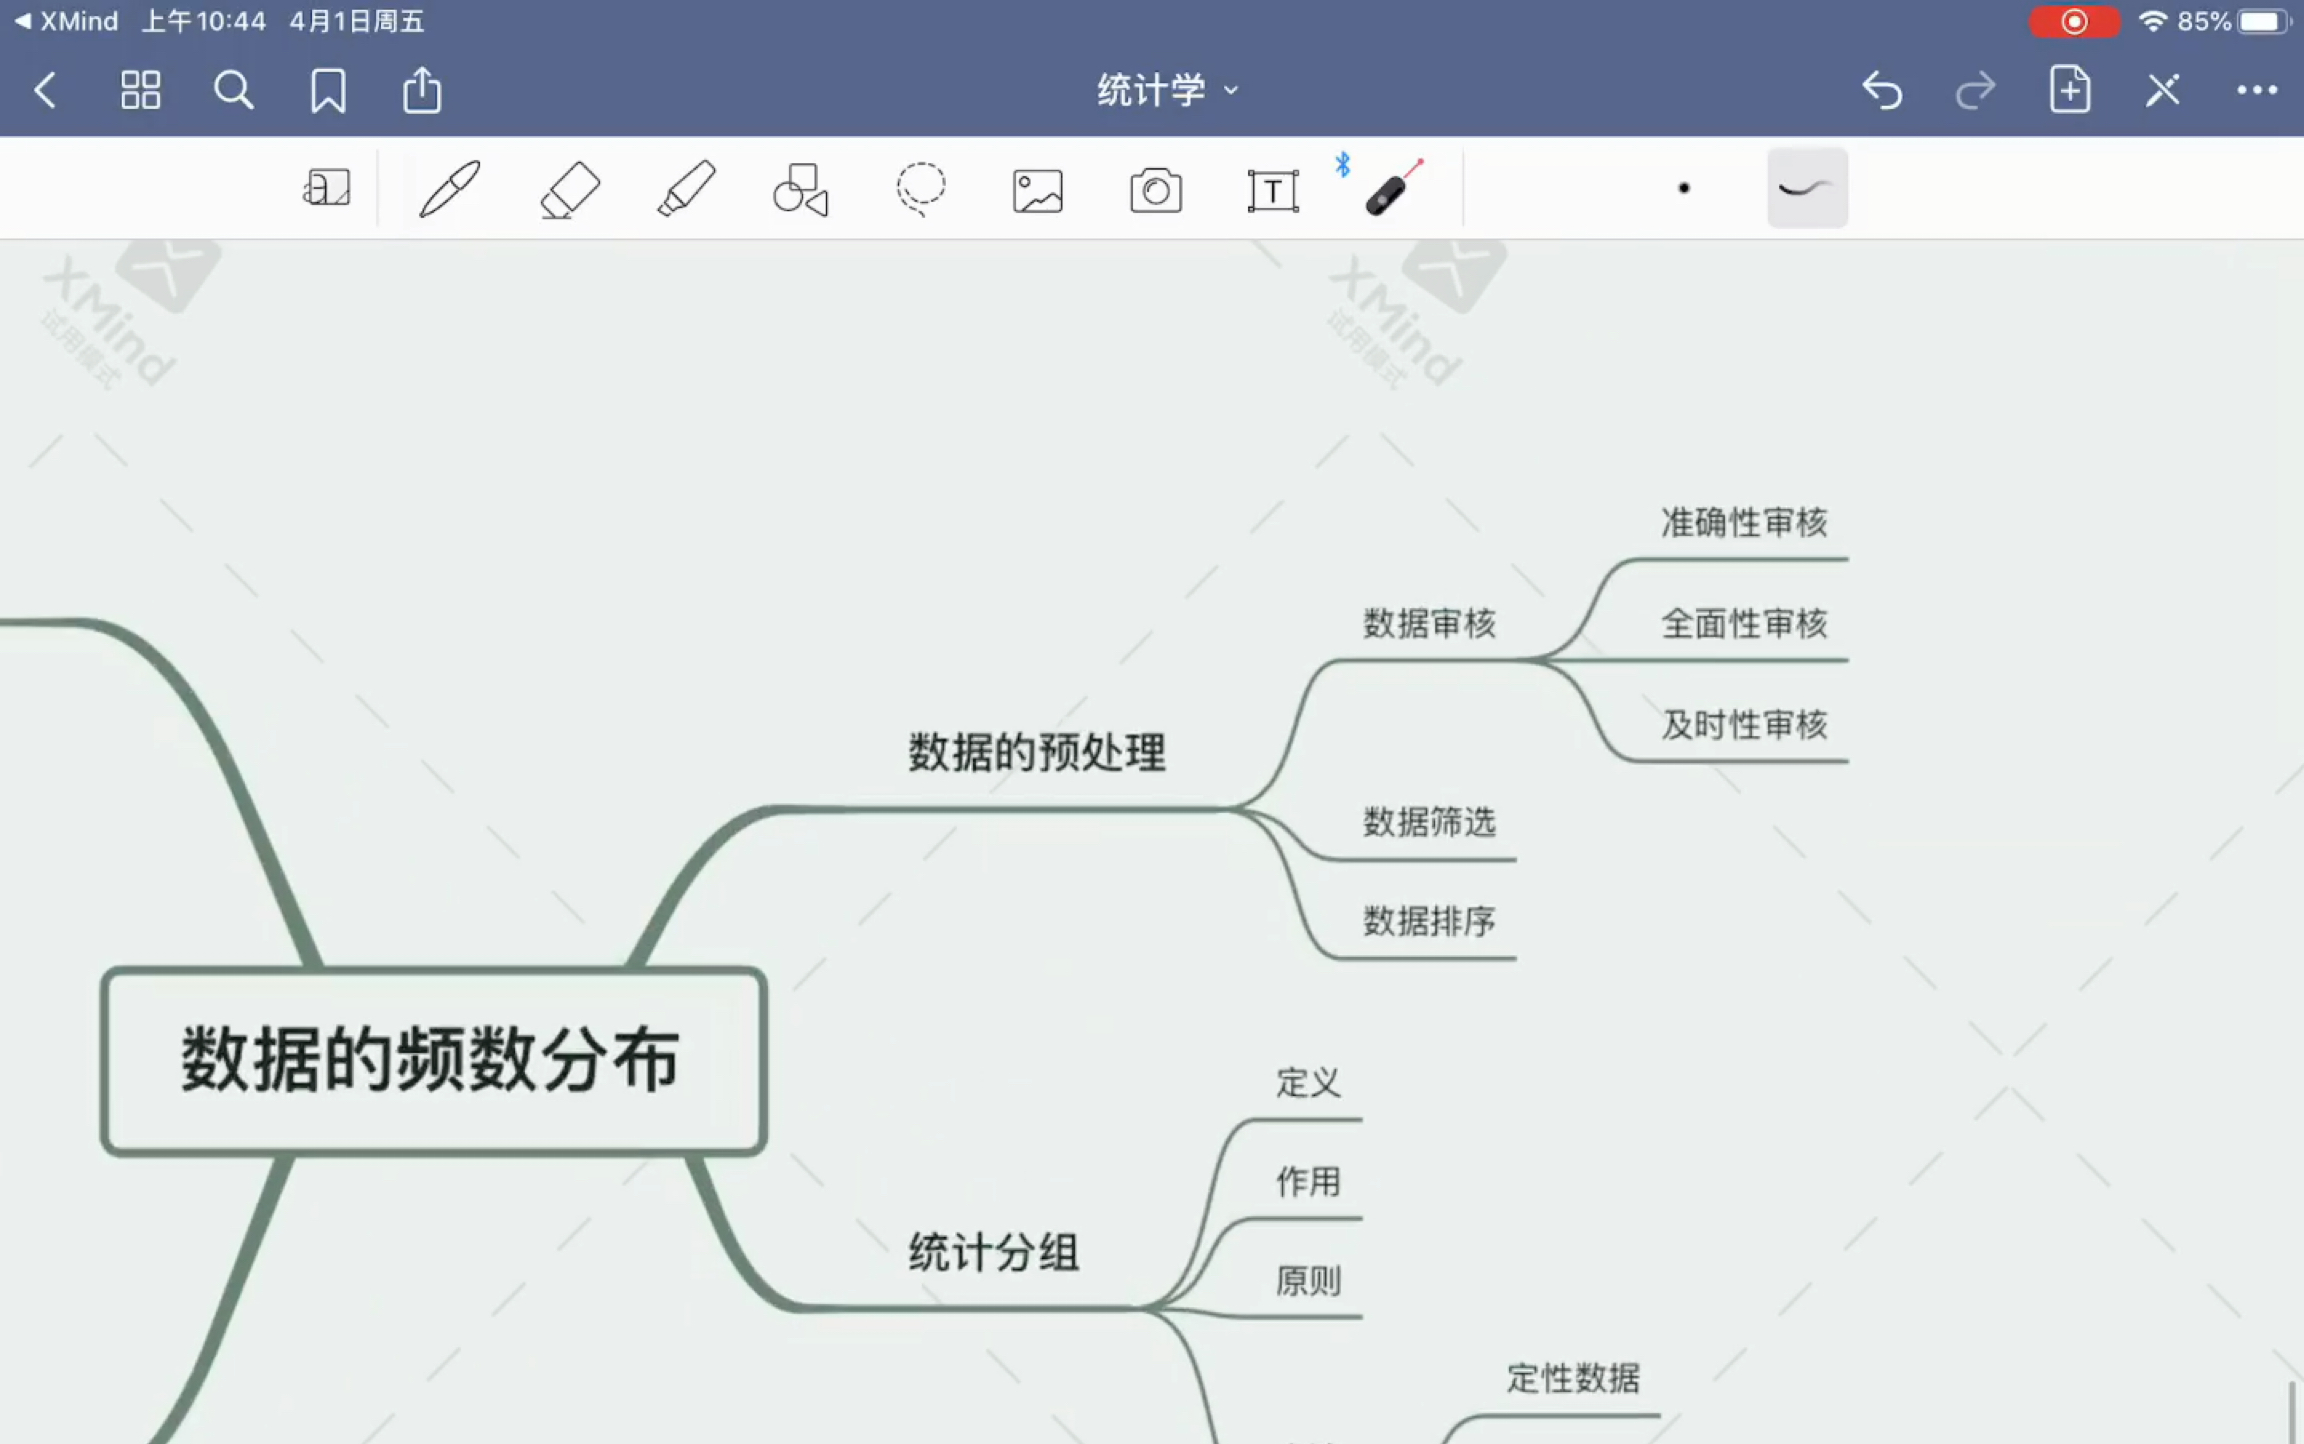
Task: Open the Camera to capture photo
Action: point(1154,188)
